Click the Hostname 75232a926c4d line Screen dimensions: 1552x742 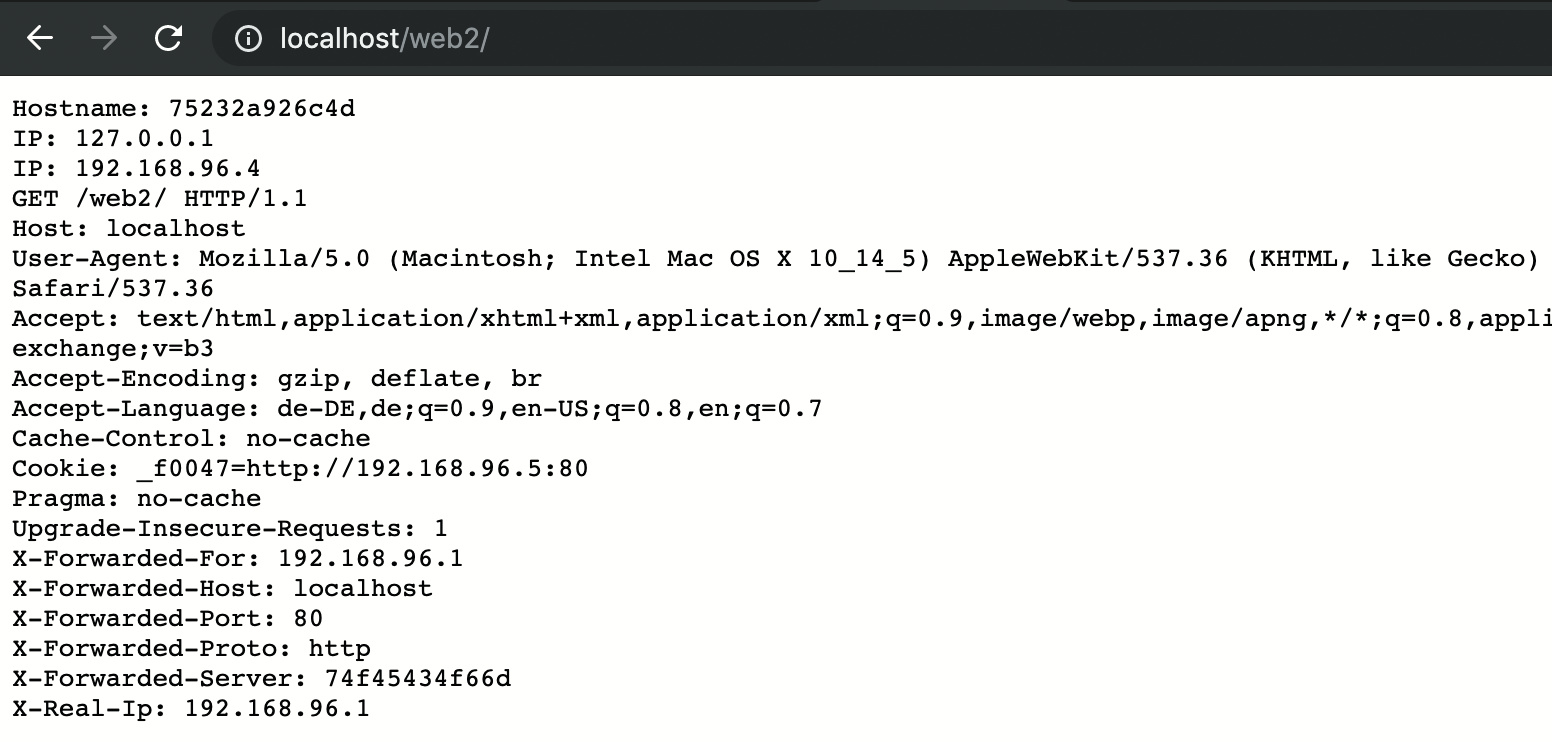(183, 108)
